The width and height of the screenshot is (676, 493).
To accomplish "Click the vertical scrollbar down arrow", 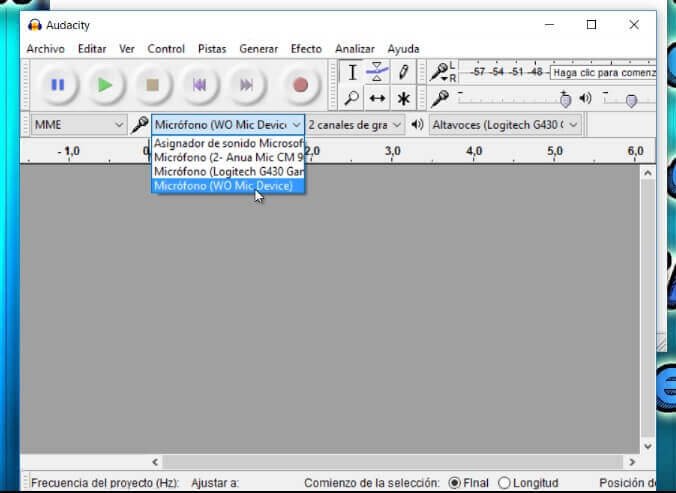I will [x=648, y=446].
